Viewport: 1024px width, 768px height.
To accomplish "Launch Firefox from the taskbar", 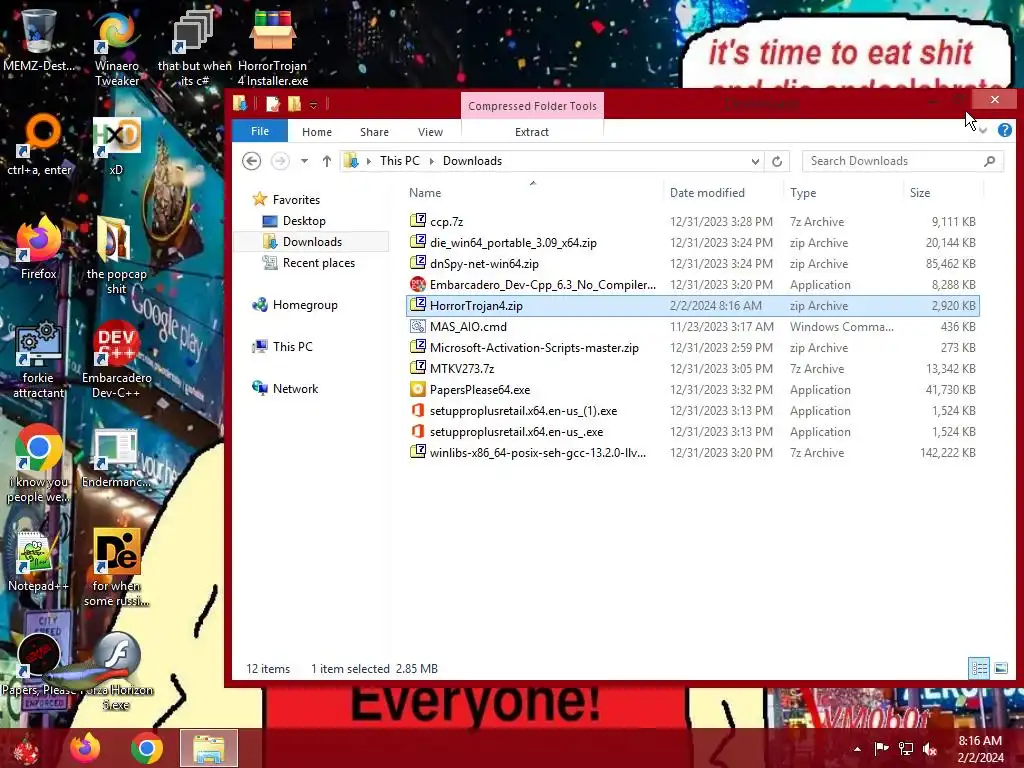I will [86, 748].
